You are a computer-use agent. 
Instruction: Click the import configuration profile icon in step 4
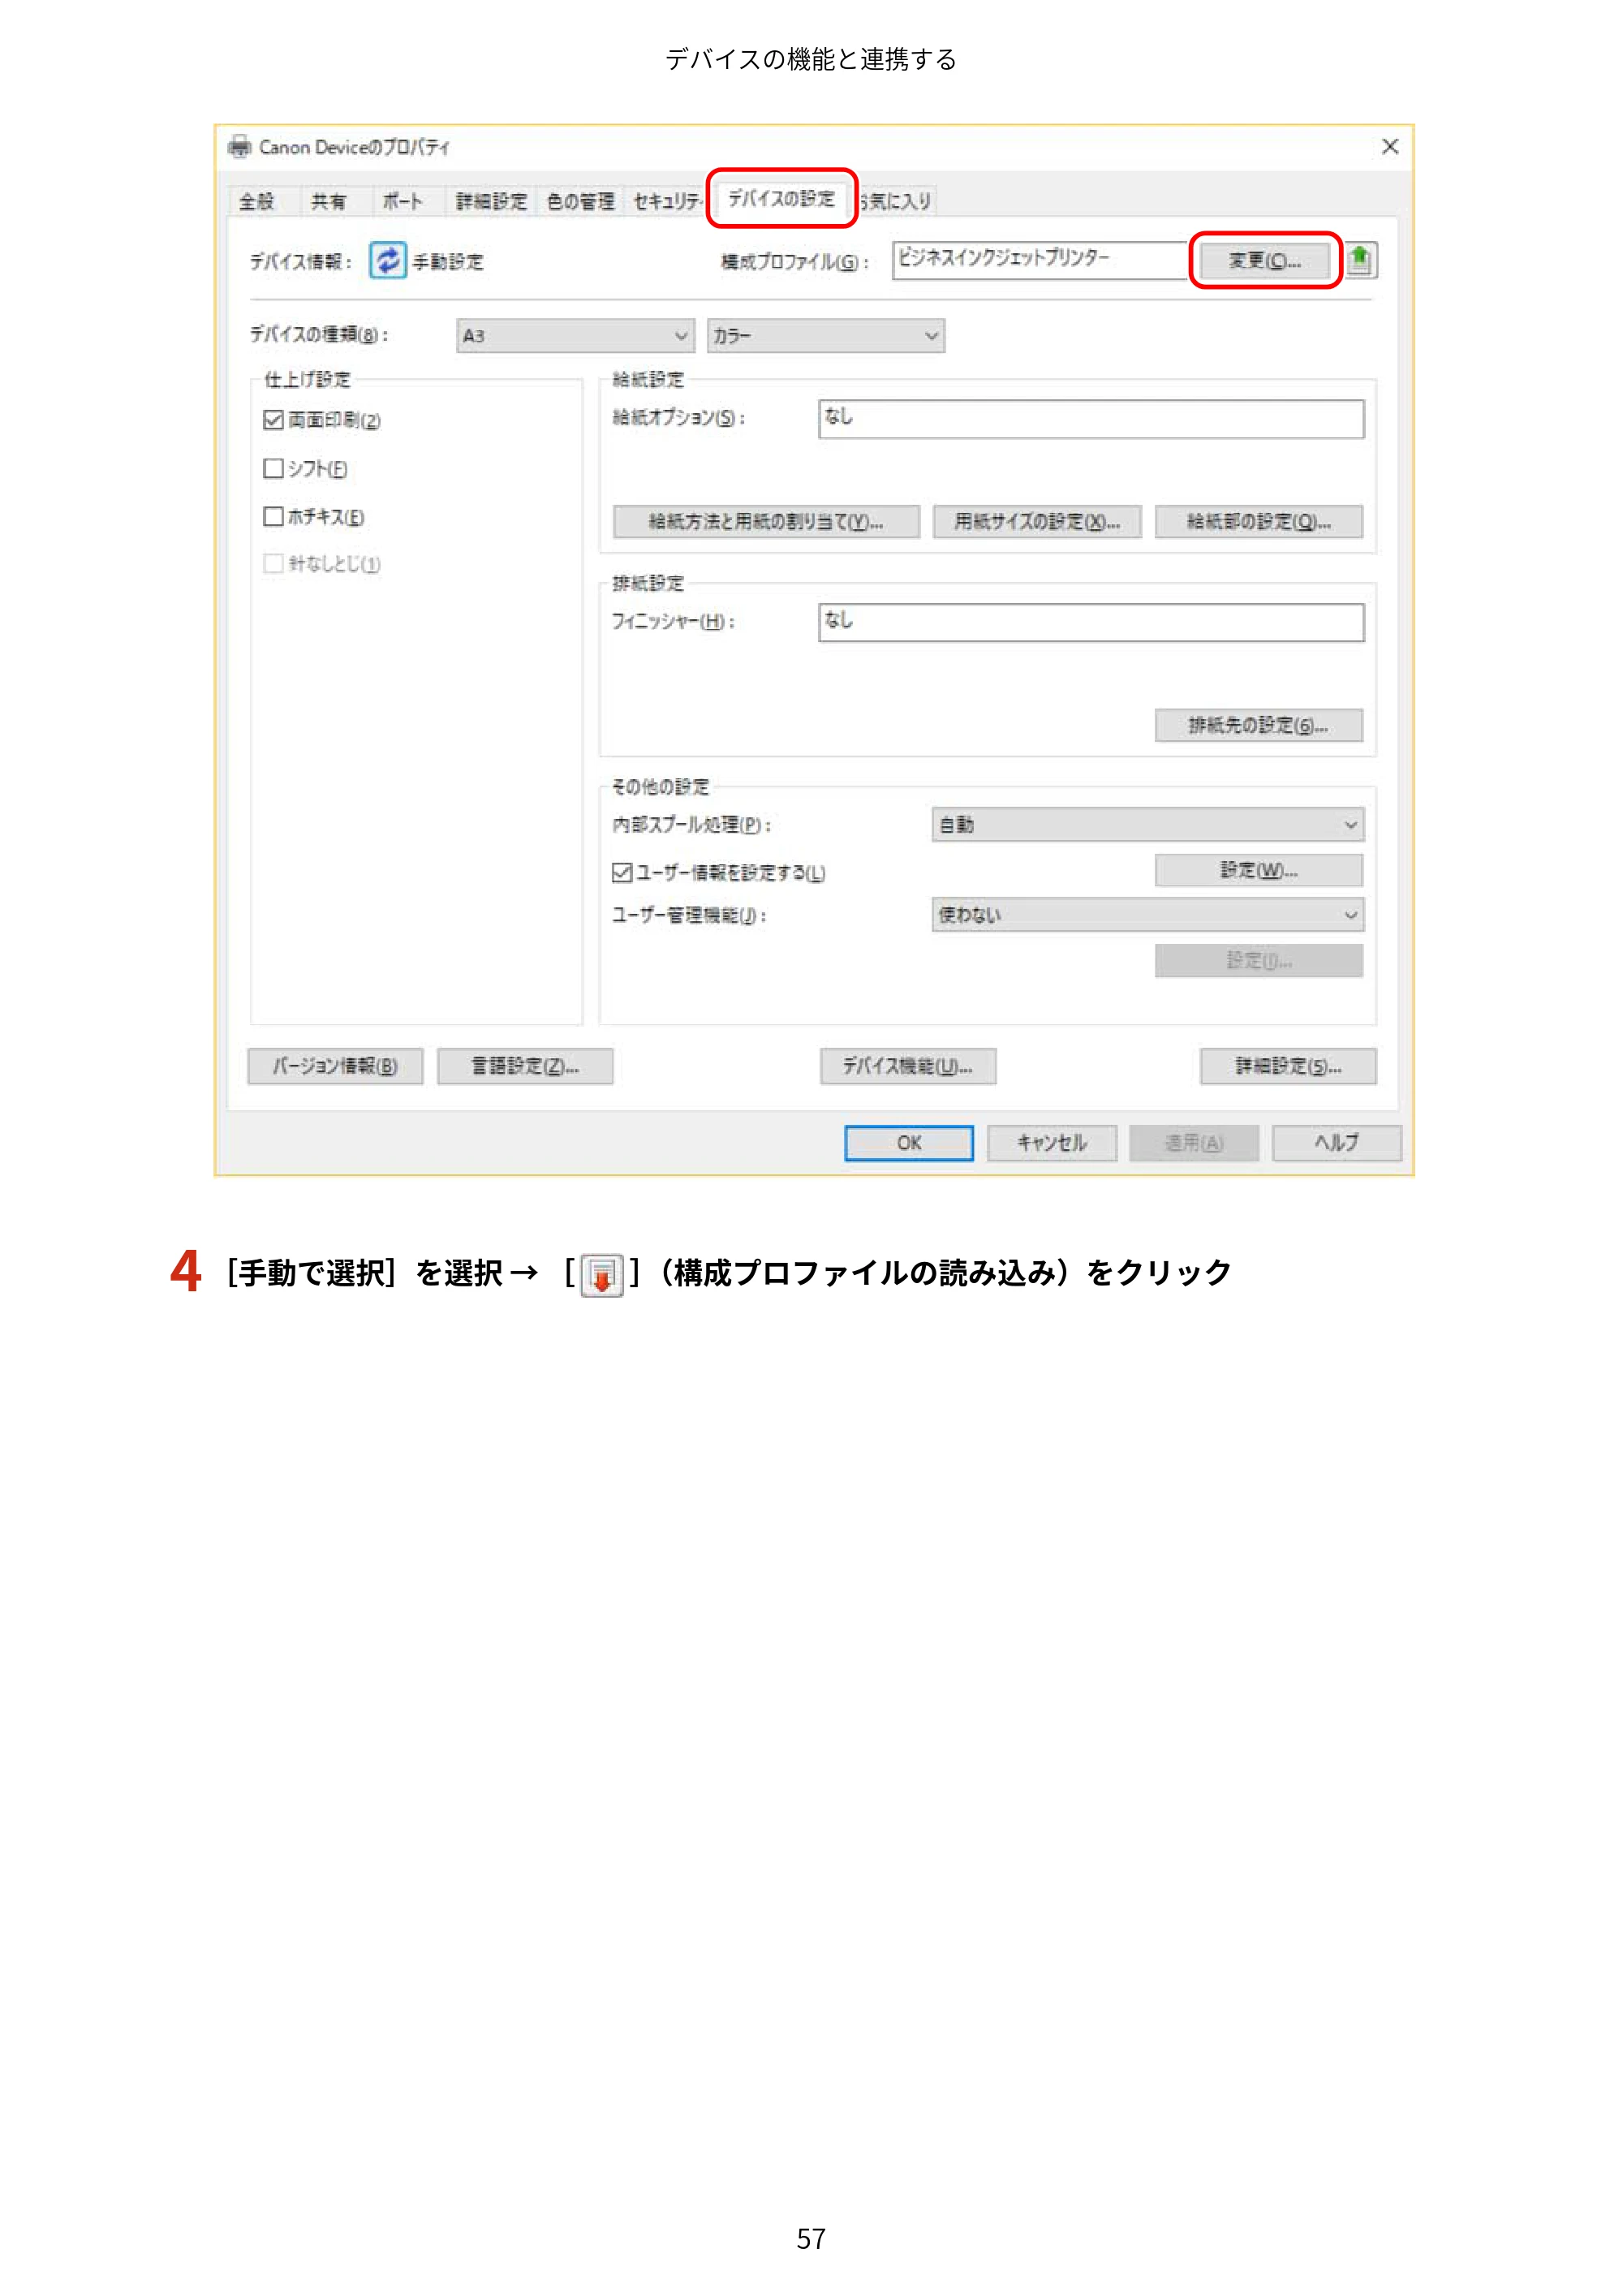602,1275
